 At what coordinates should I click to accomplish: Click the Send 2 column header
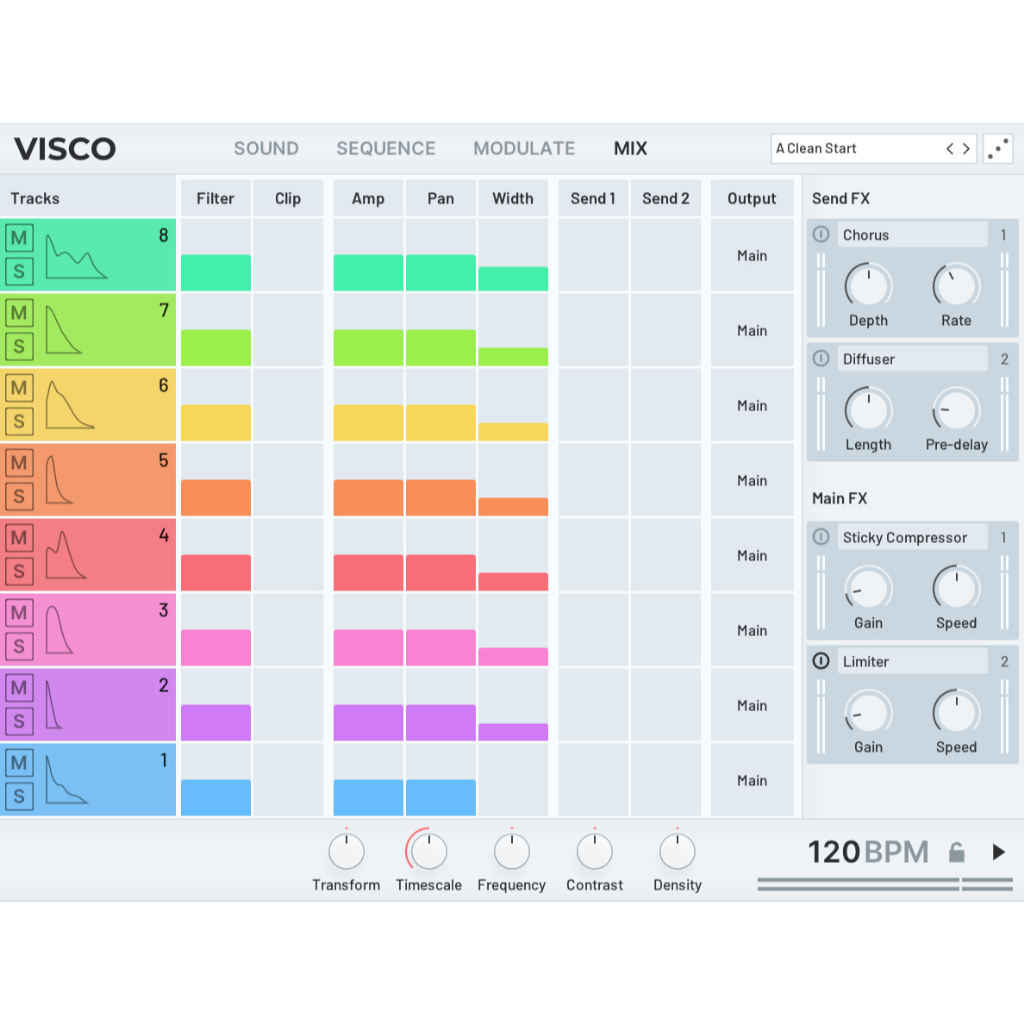coord(665,199)
